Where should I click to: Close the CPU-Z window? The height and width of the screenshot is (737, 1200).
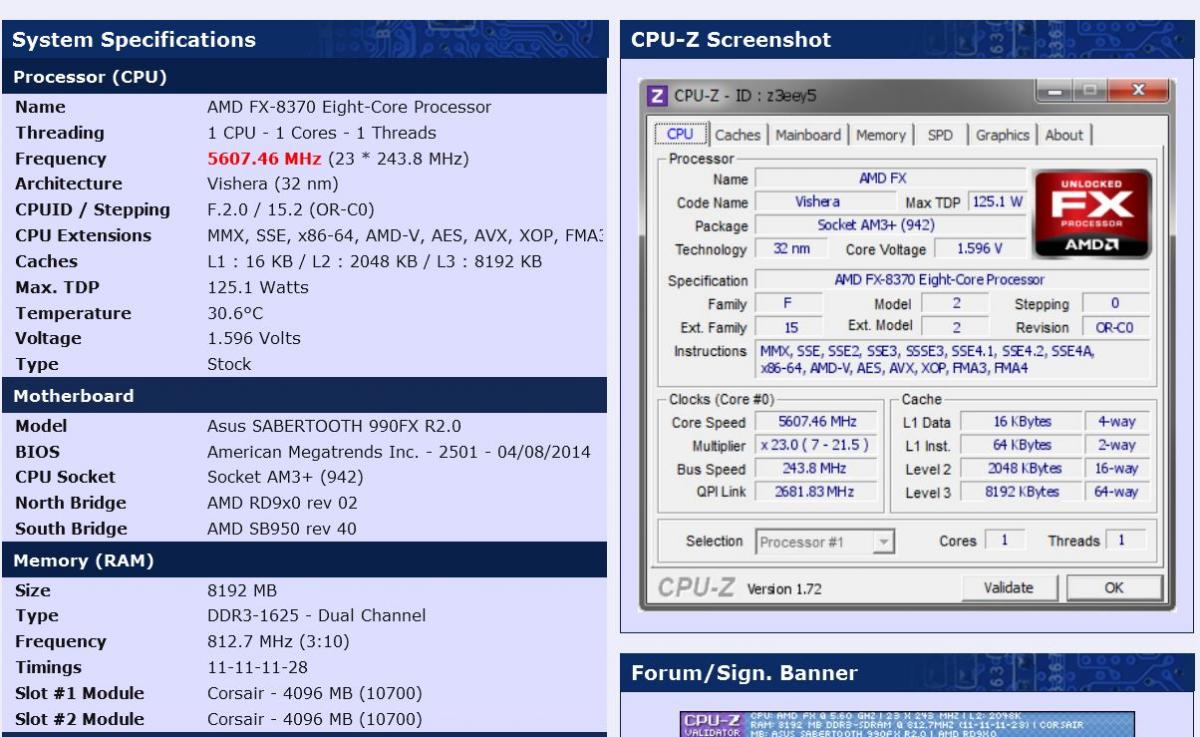(1136, 92)
